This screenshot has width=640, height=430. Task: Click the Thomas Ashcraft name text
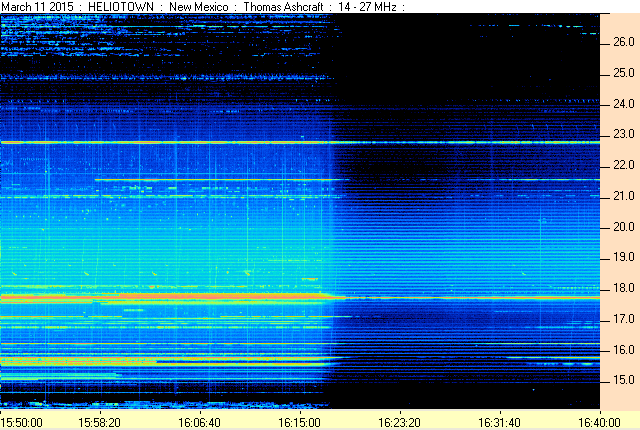[283, 7]
